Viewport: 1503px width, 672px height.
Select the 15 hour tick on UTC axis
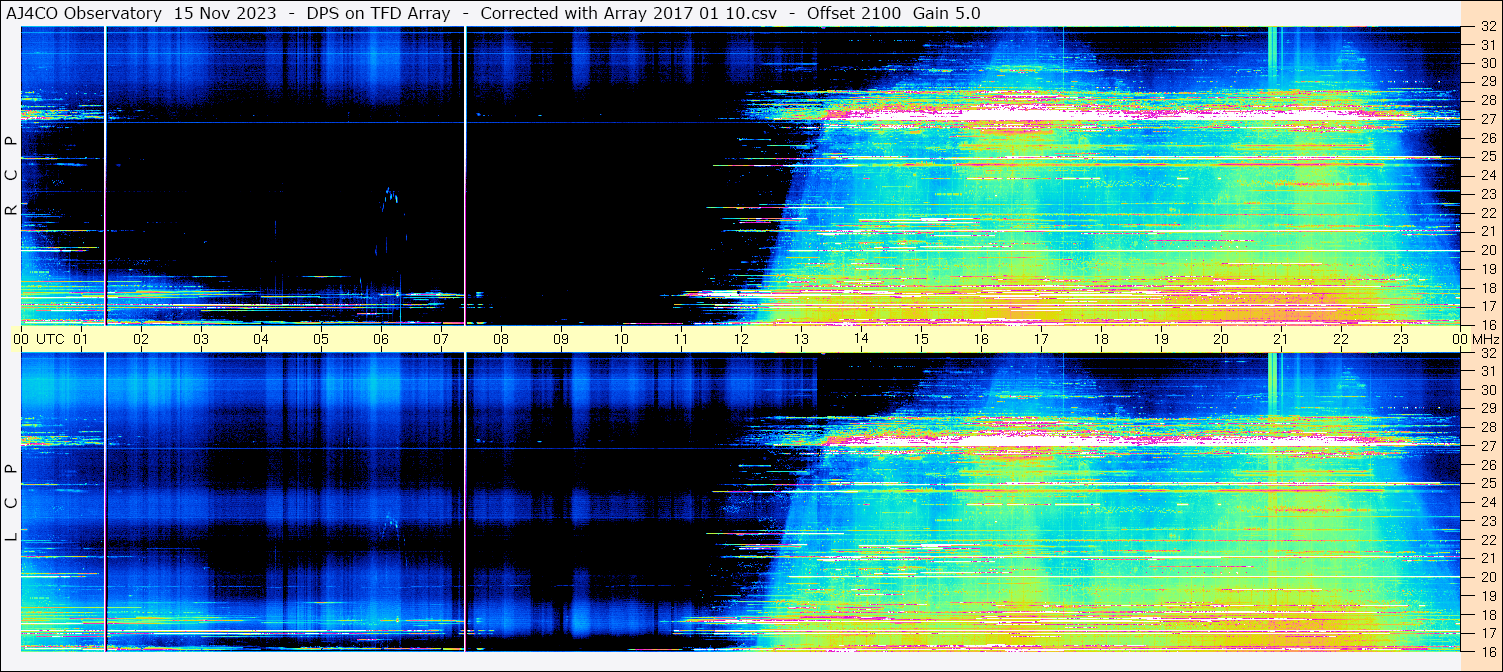pos(921,339)
